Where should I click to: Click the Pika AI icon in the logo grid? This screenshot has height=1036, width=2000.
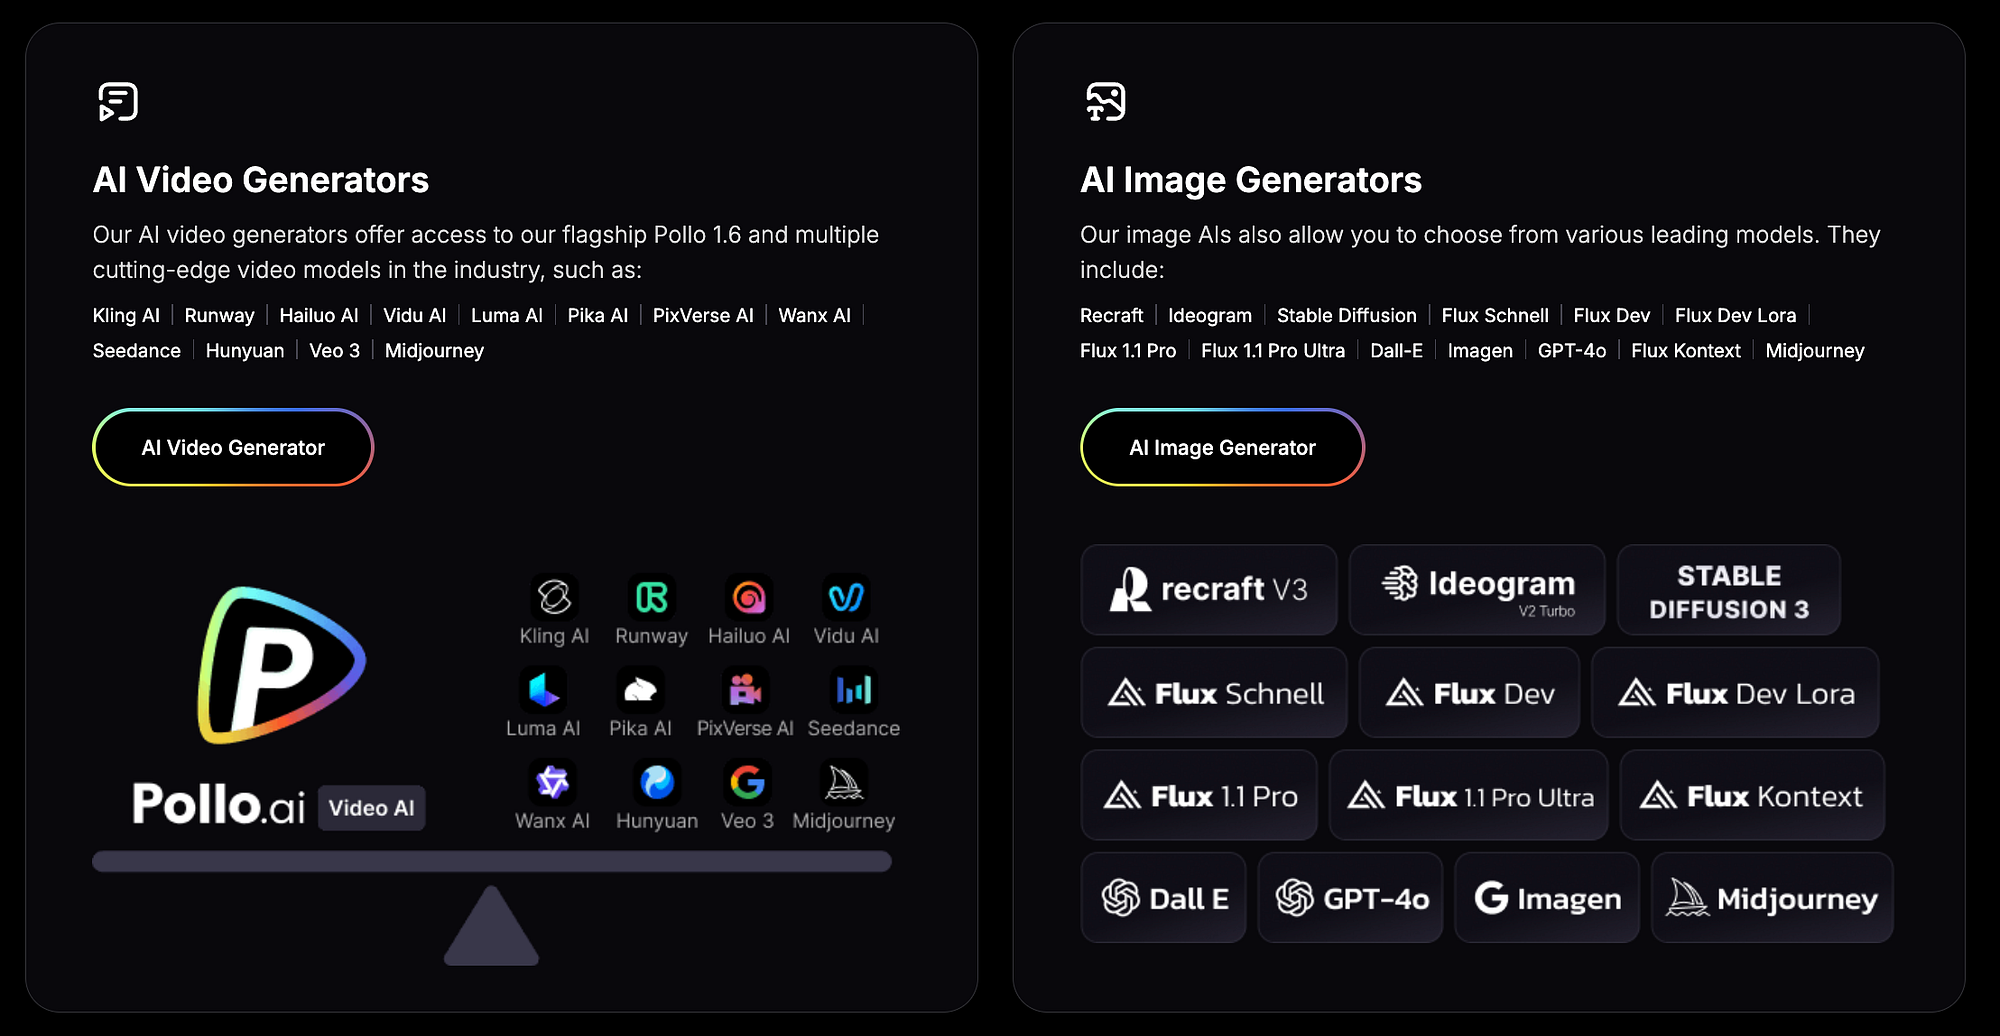point(640,690)
